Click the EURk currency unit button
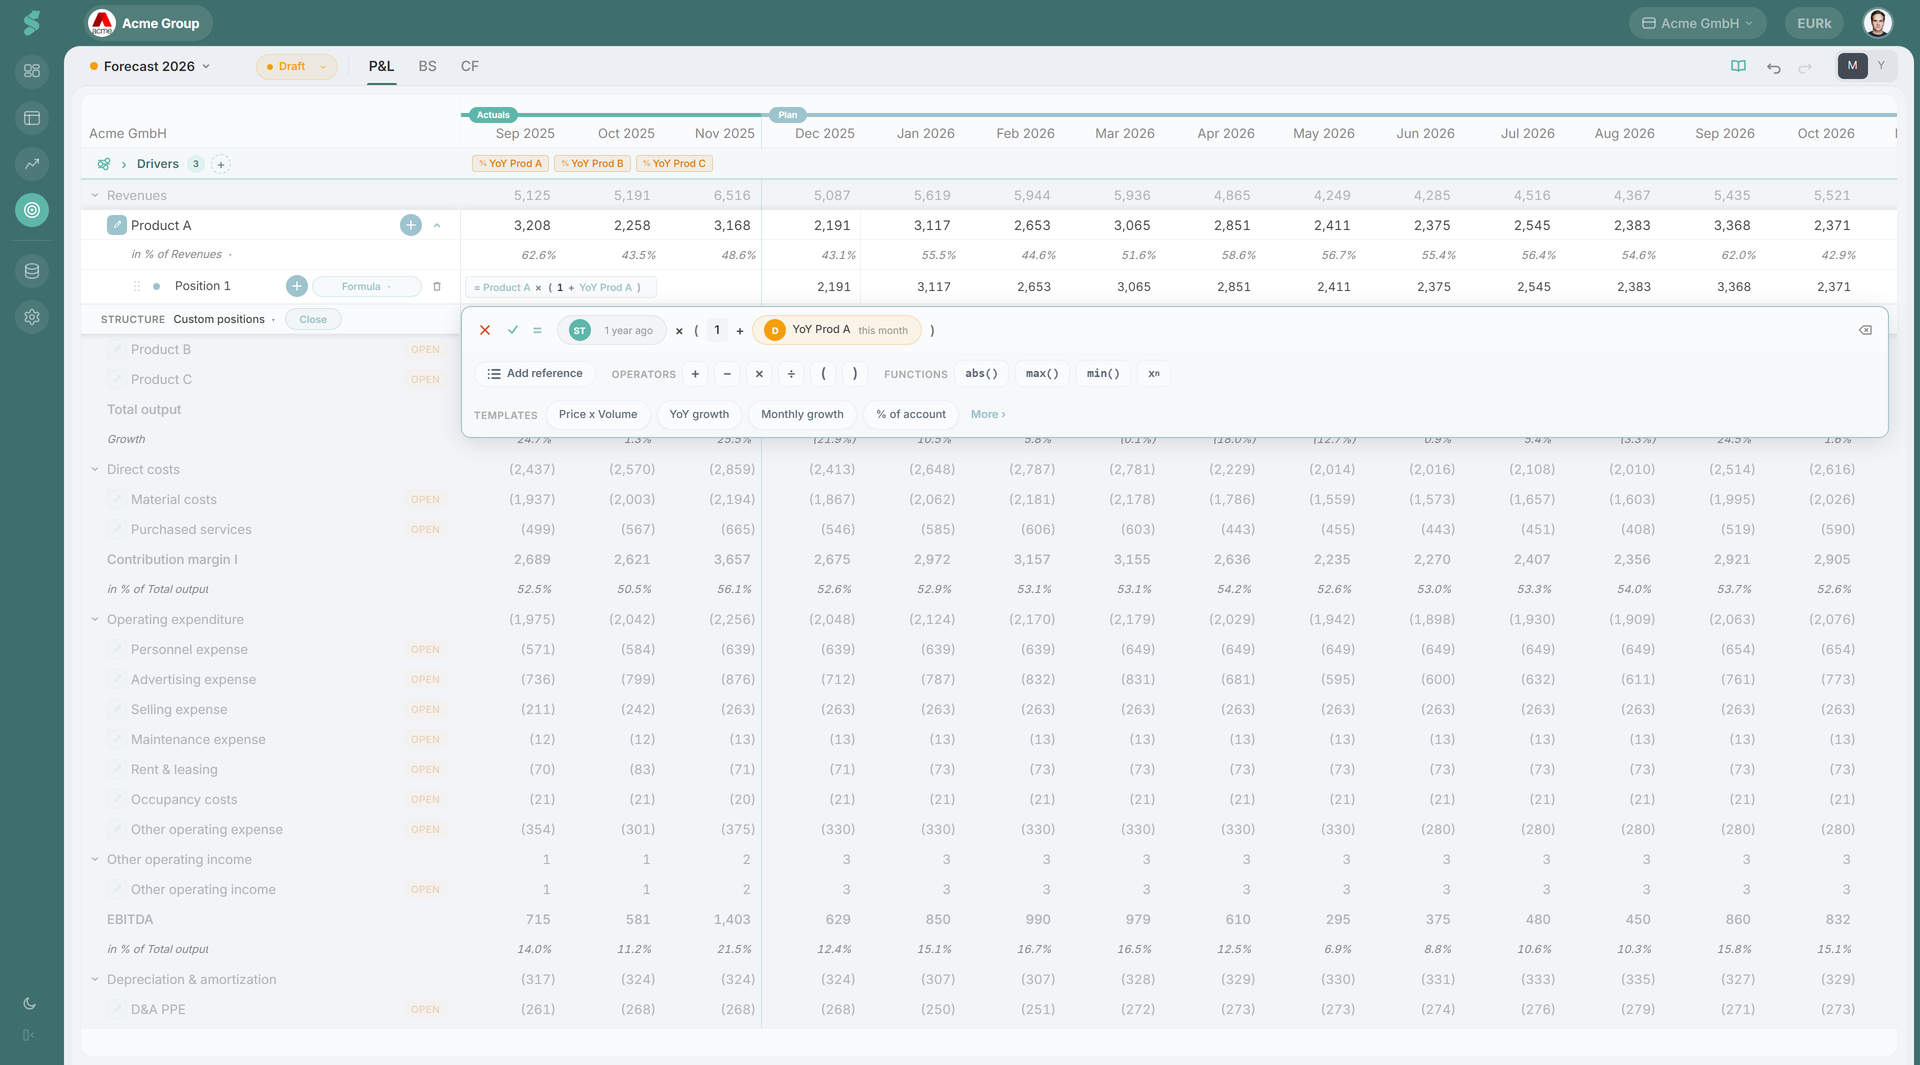Screen dimensions: 1920x1065 (1814, 23)
